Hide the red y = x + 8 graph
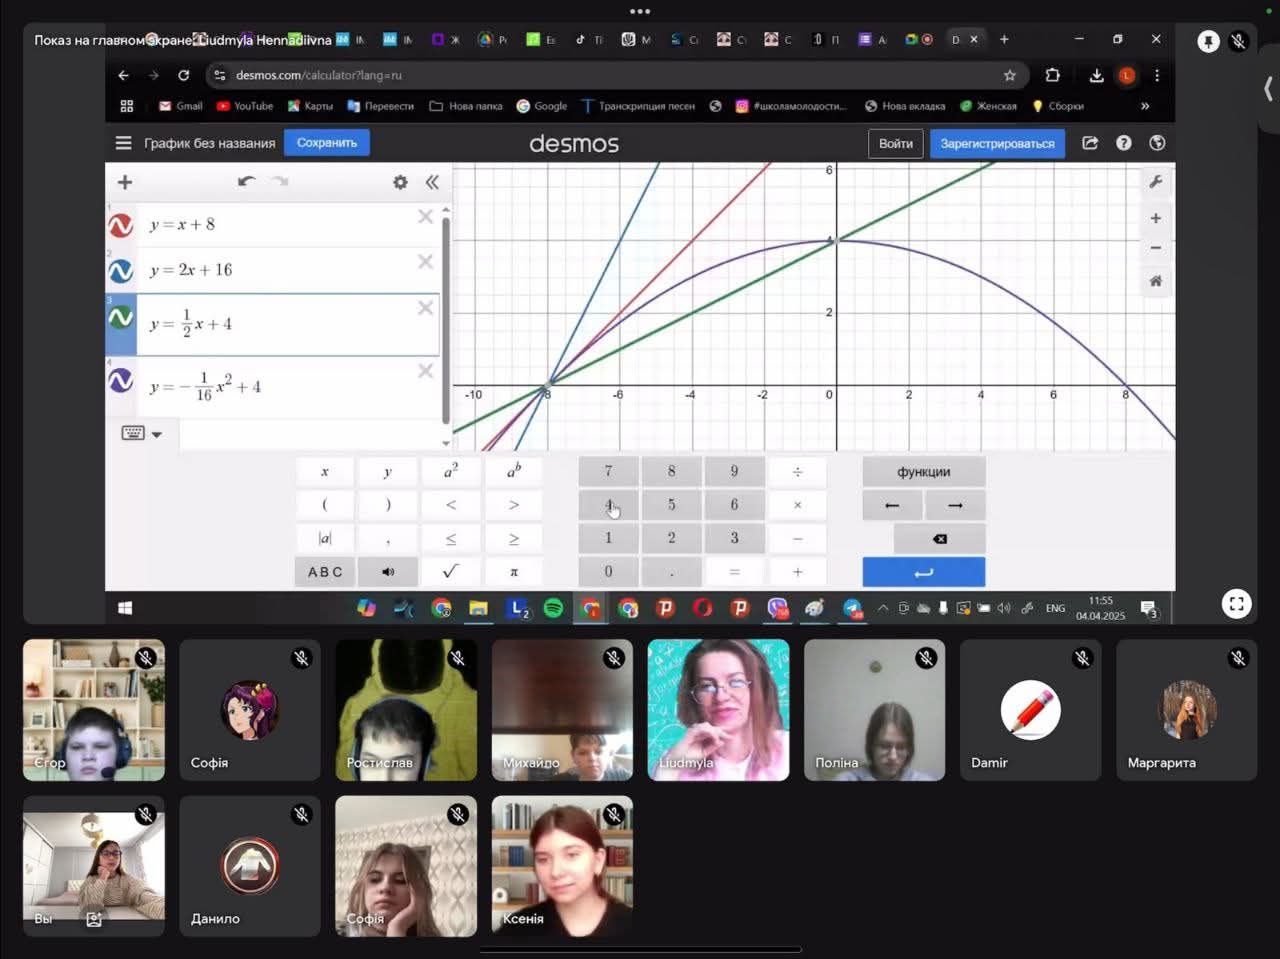 point(121,225)
